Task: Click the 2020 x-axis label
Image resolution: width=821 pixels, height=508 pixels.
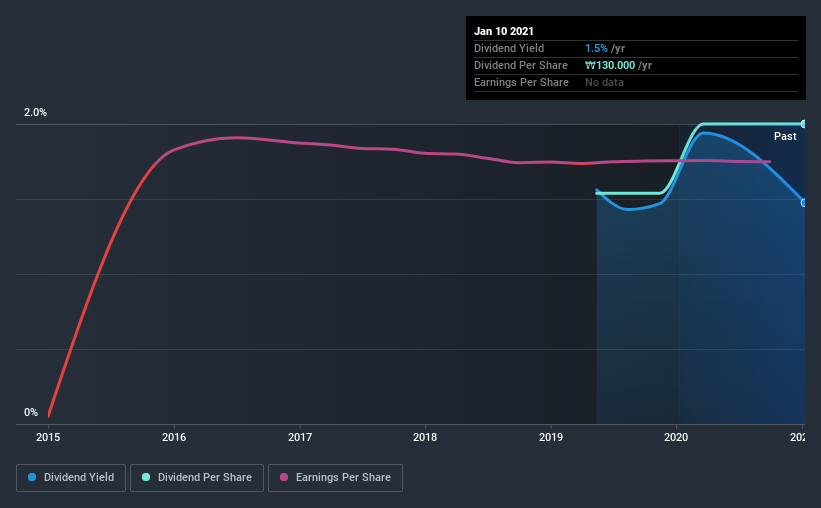Action: coord(676,437)
